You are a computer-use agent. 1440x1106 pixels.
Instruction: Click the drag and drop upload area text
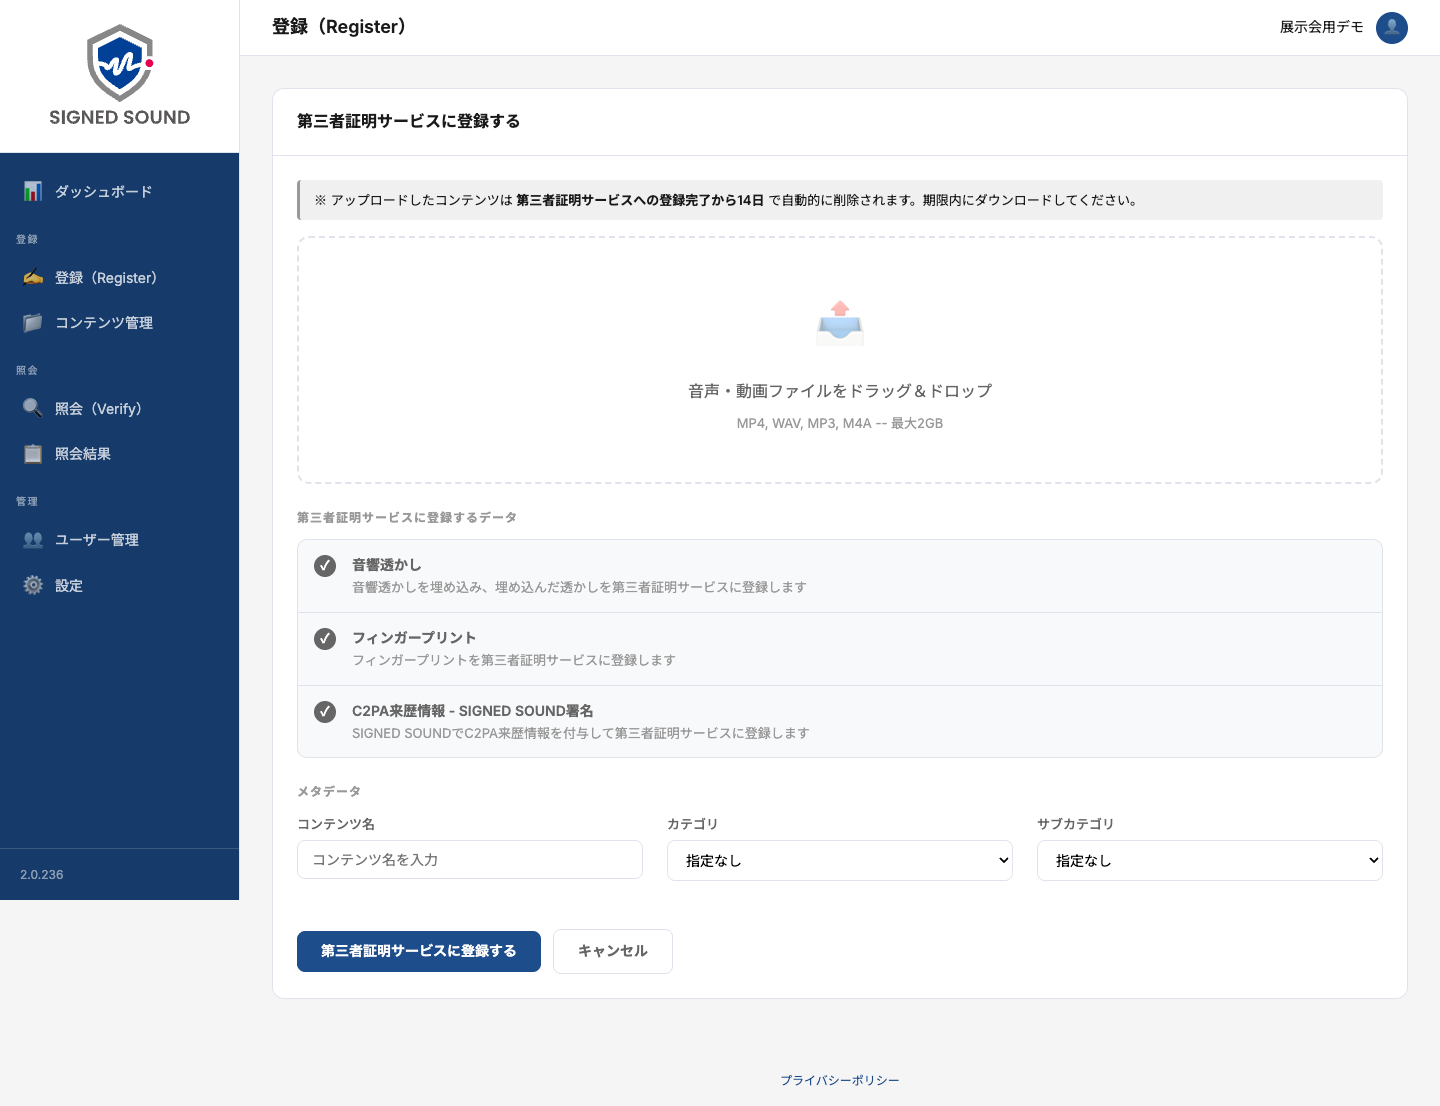(840, 391)
